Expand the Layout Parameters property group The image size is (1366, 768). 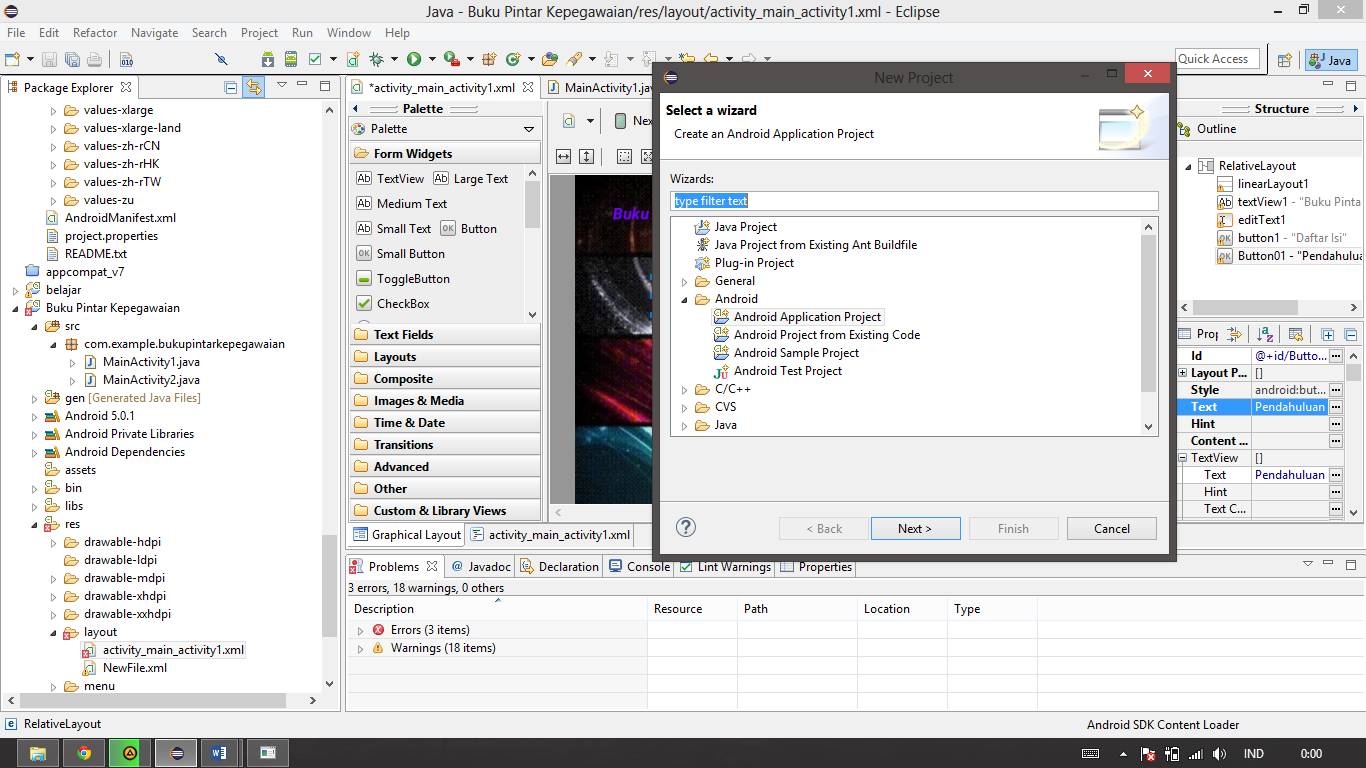pos(1182,373)
